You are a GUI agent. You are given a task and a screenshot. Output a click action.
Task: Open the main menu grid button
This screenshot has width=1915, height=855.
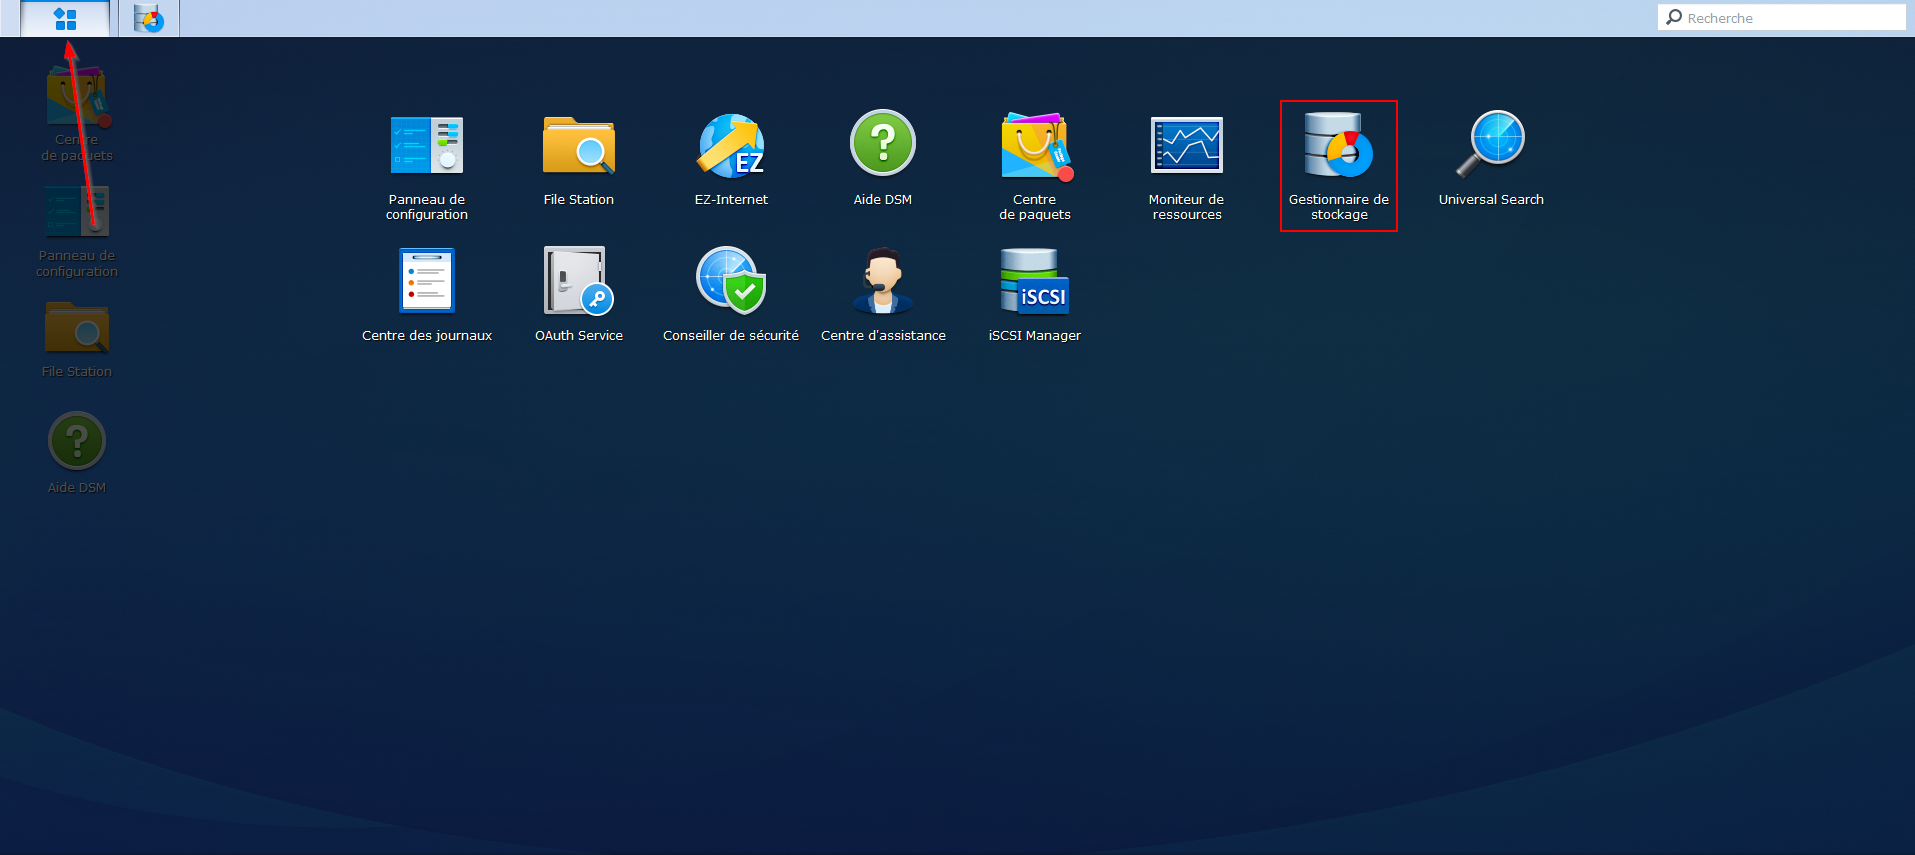tap(65, 18)
